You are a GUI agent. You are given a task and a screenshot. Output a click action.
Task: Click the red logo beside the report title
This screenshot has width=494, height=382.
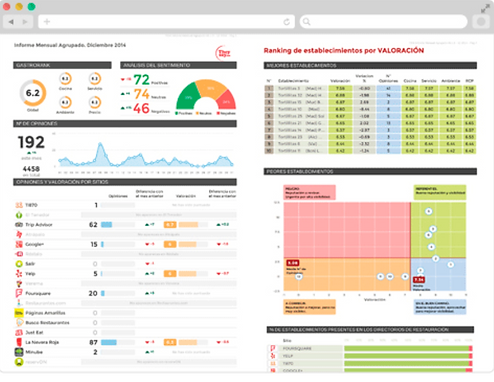point(223,53)
